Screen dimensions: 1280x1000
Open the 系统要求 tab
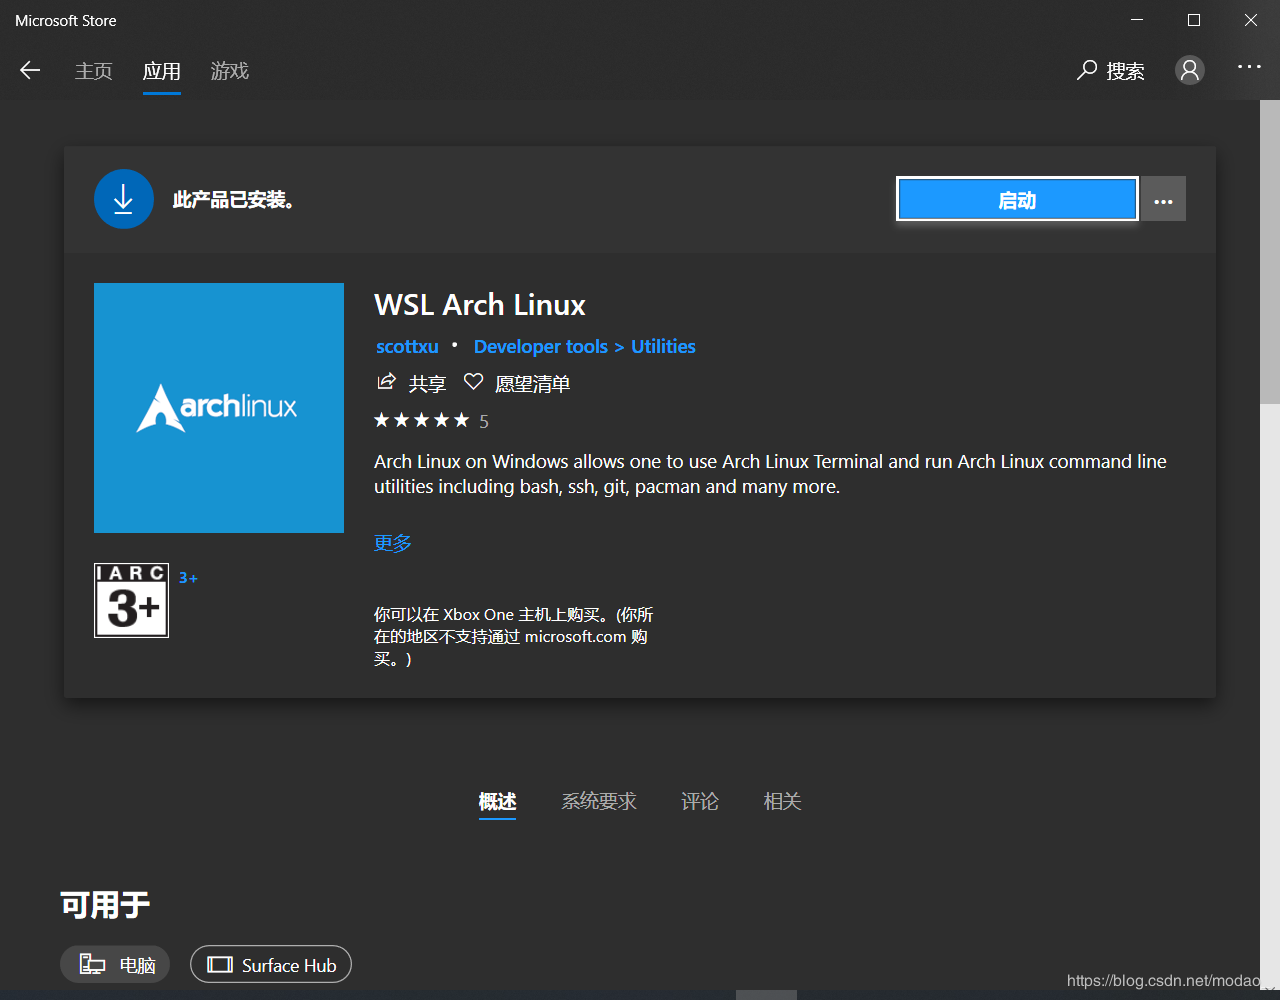coord(599,801)
